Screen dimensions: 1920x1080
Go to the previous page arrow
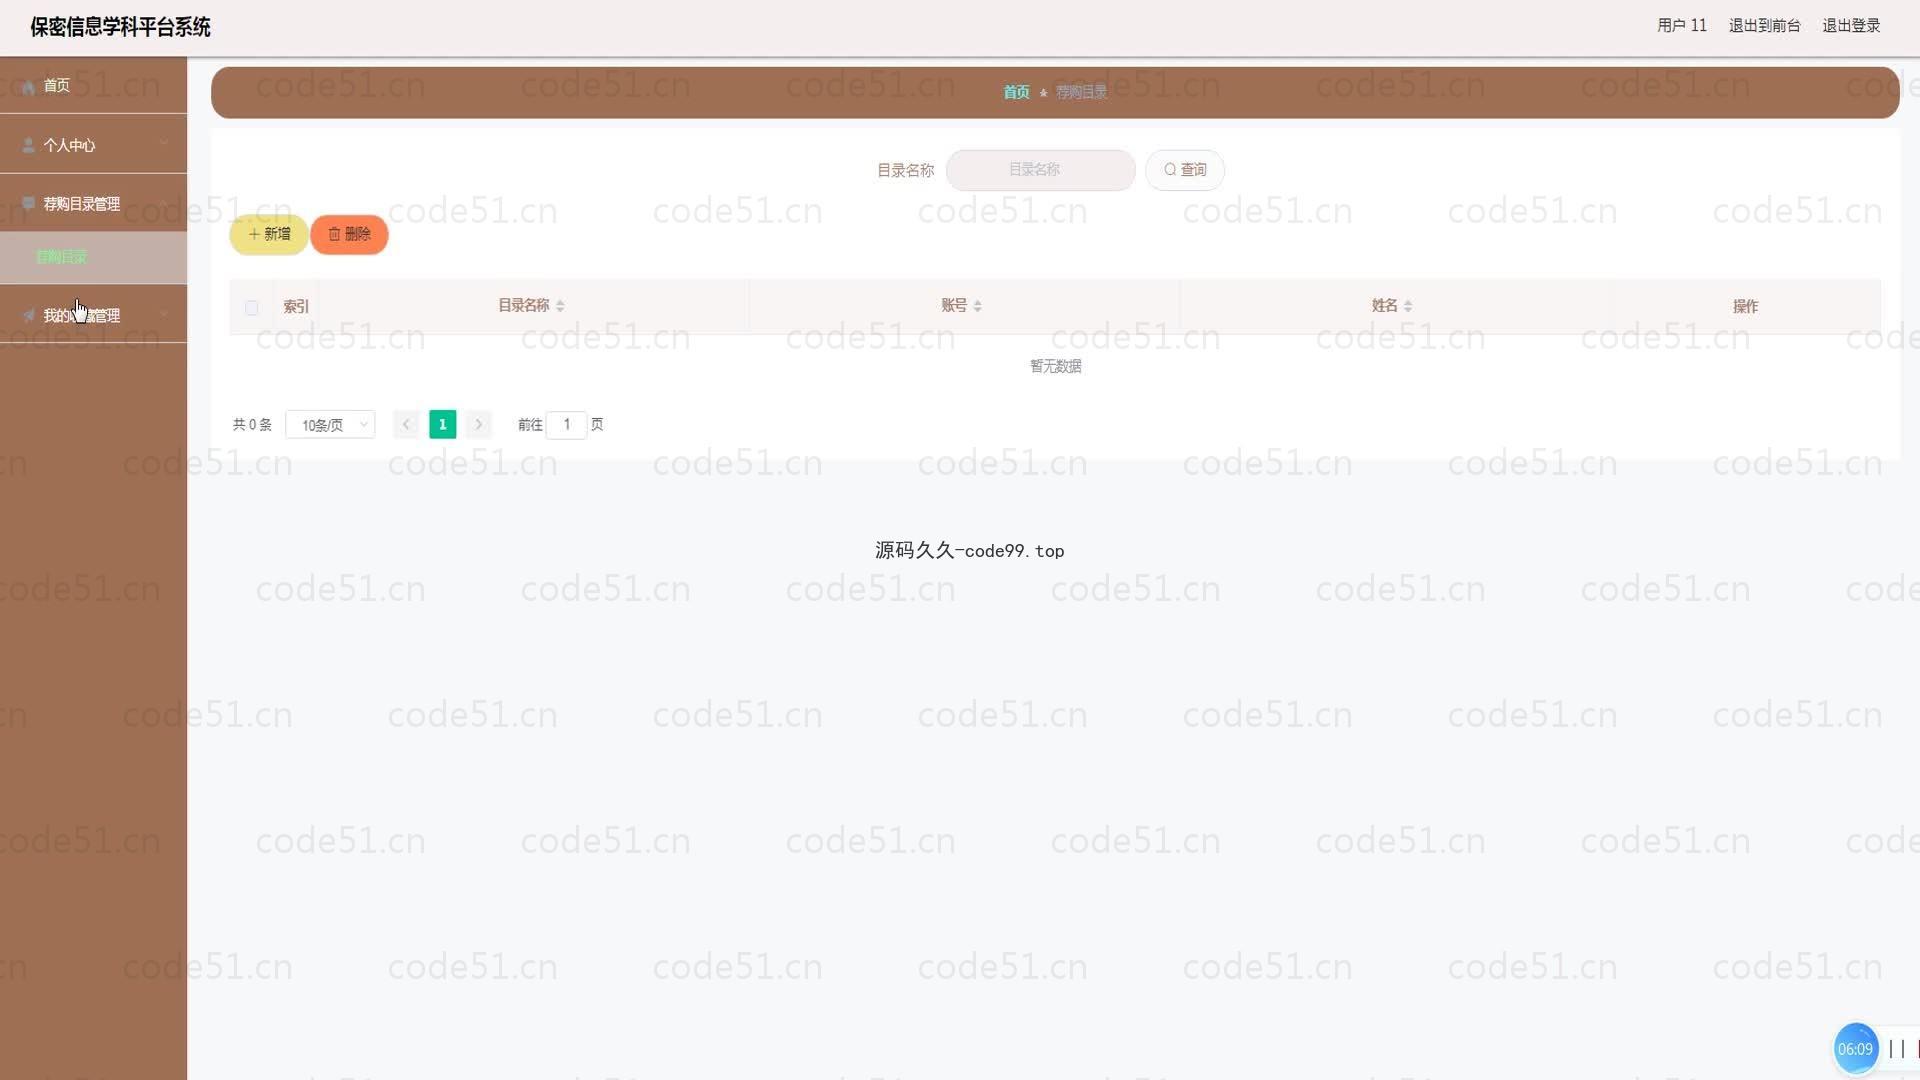(x=406, y=425)
